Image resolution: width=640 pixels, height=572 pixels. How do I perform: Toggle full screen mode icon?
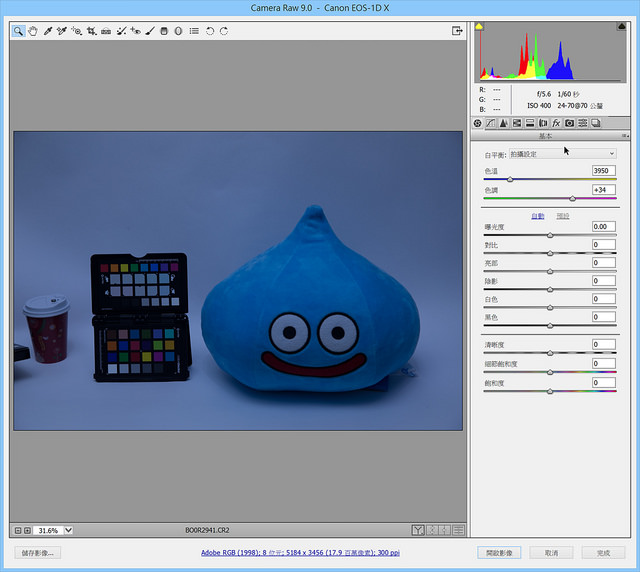(x=457, y=31)
